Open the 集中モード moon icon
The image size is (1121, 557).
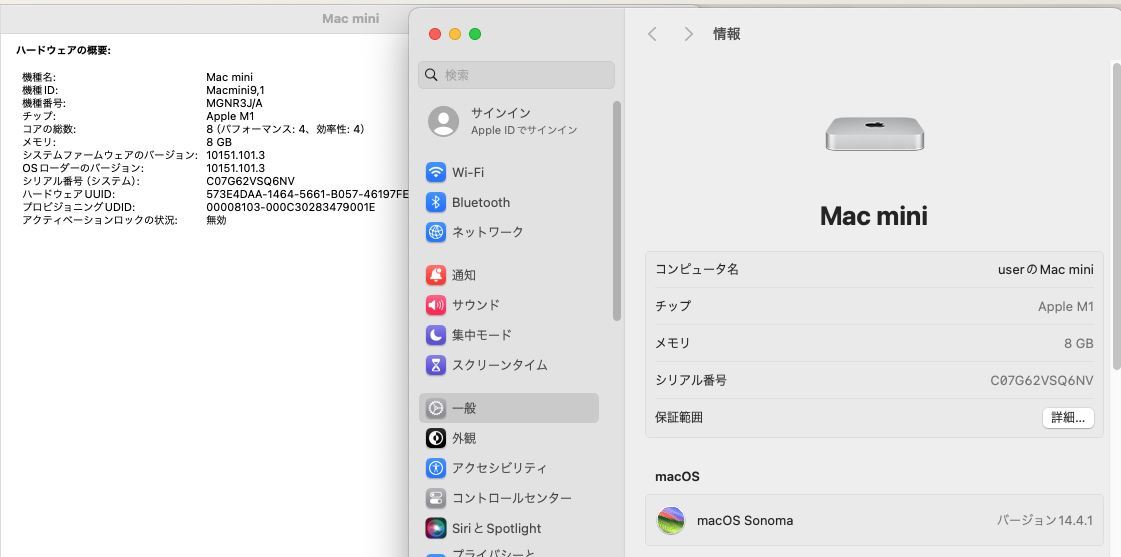tap(435, 335)
